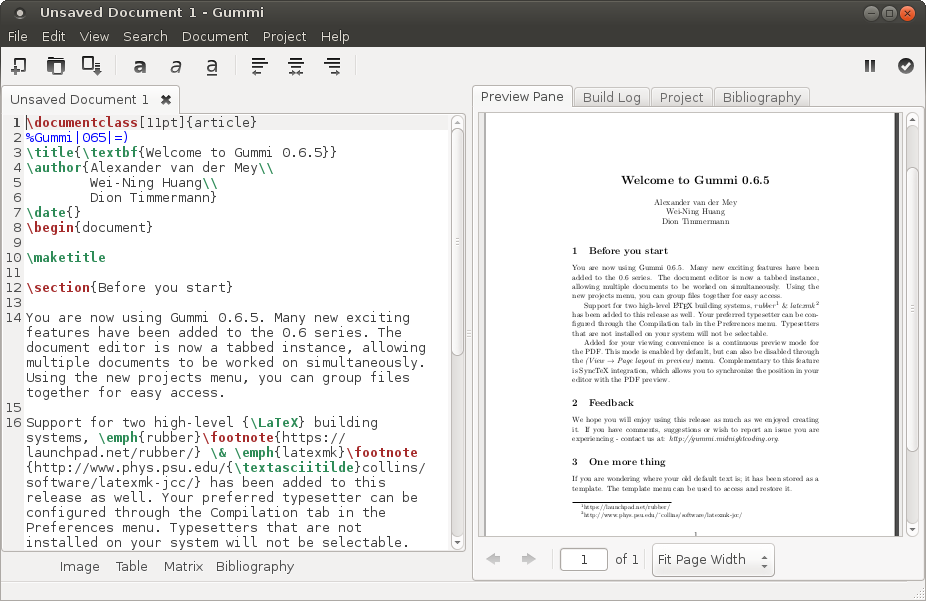Open the Project menu
Screen dimensions: 926x601
284,37
